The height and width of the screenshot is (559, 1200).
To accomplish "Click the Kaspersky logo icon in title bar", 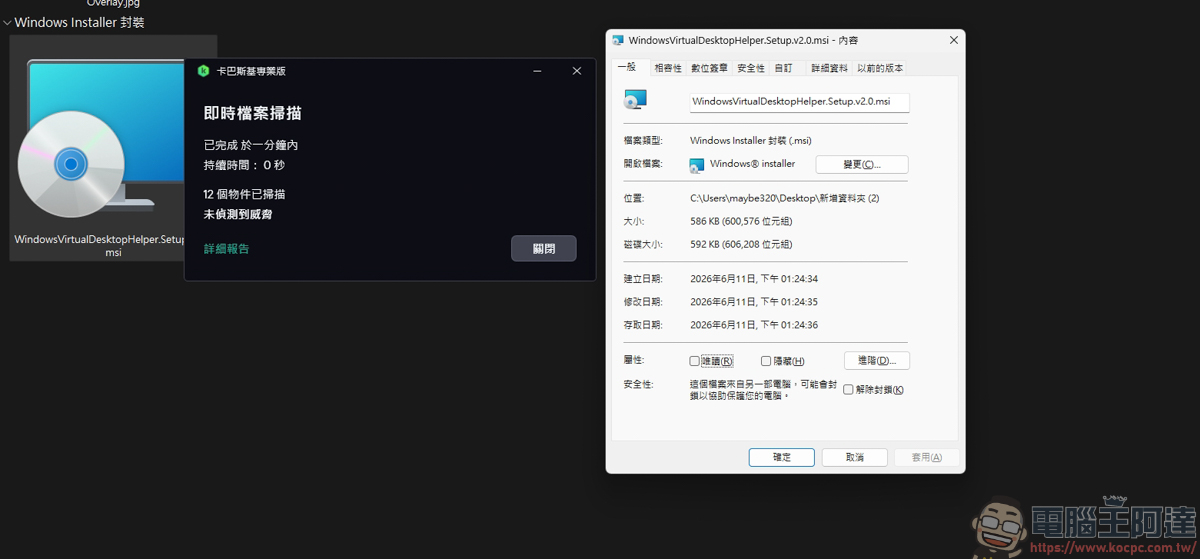I will (203, 71).
